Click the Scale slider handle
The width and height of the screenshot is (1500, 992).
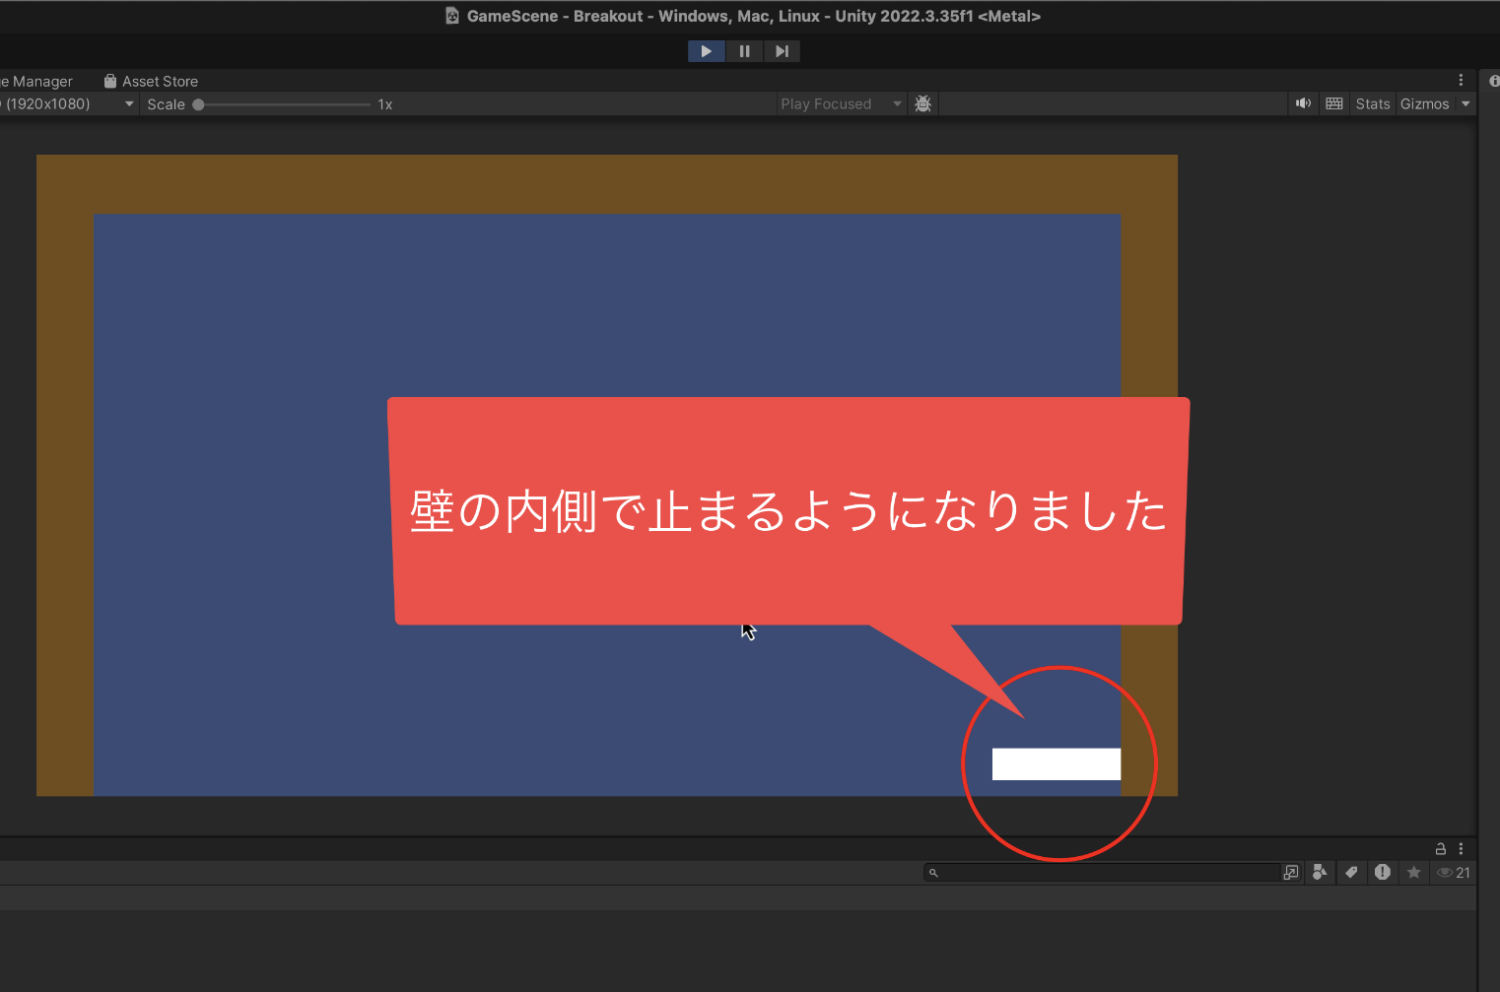198,104
